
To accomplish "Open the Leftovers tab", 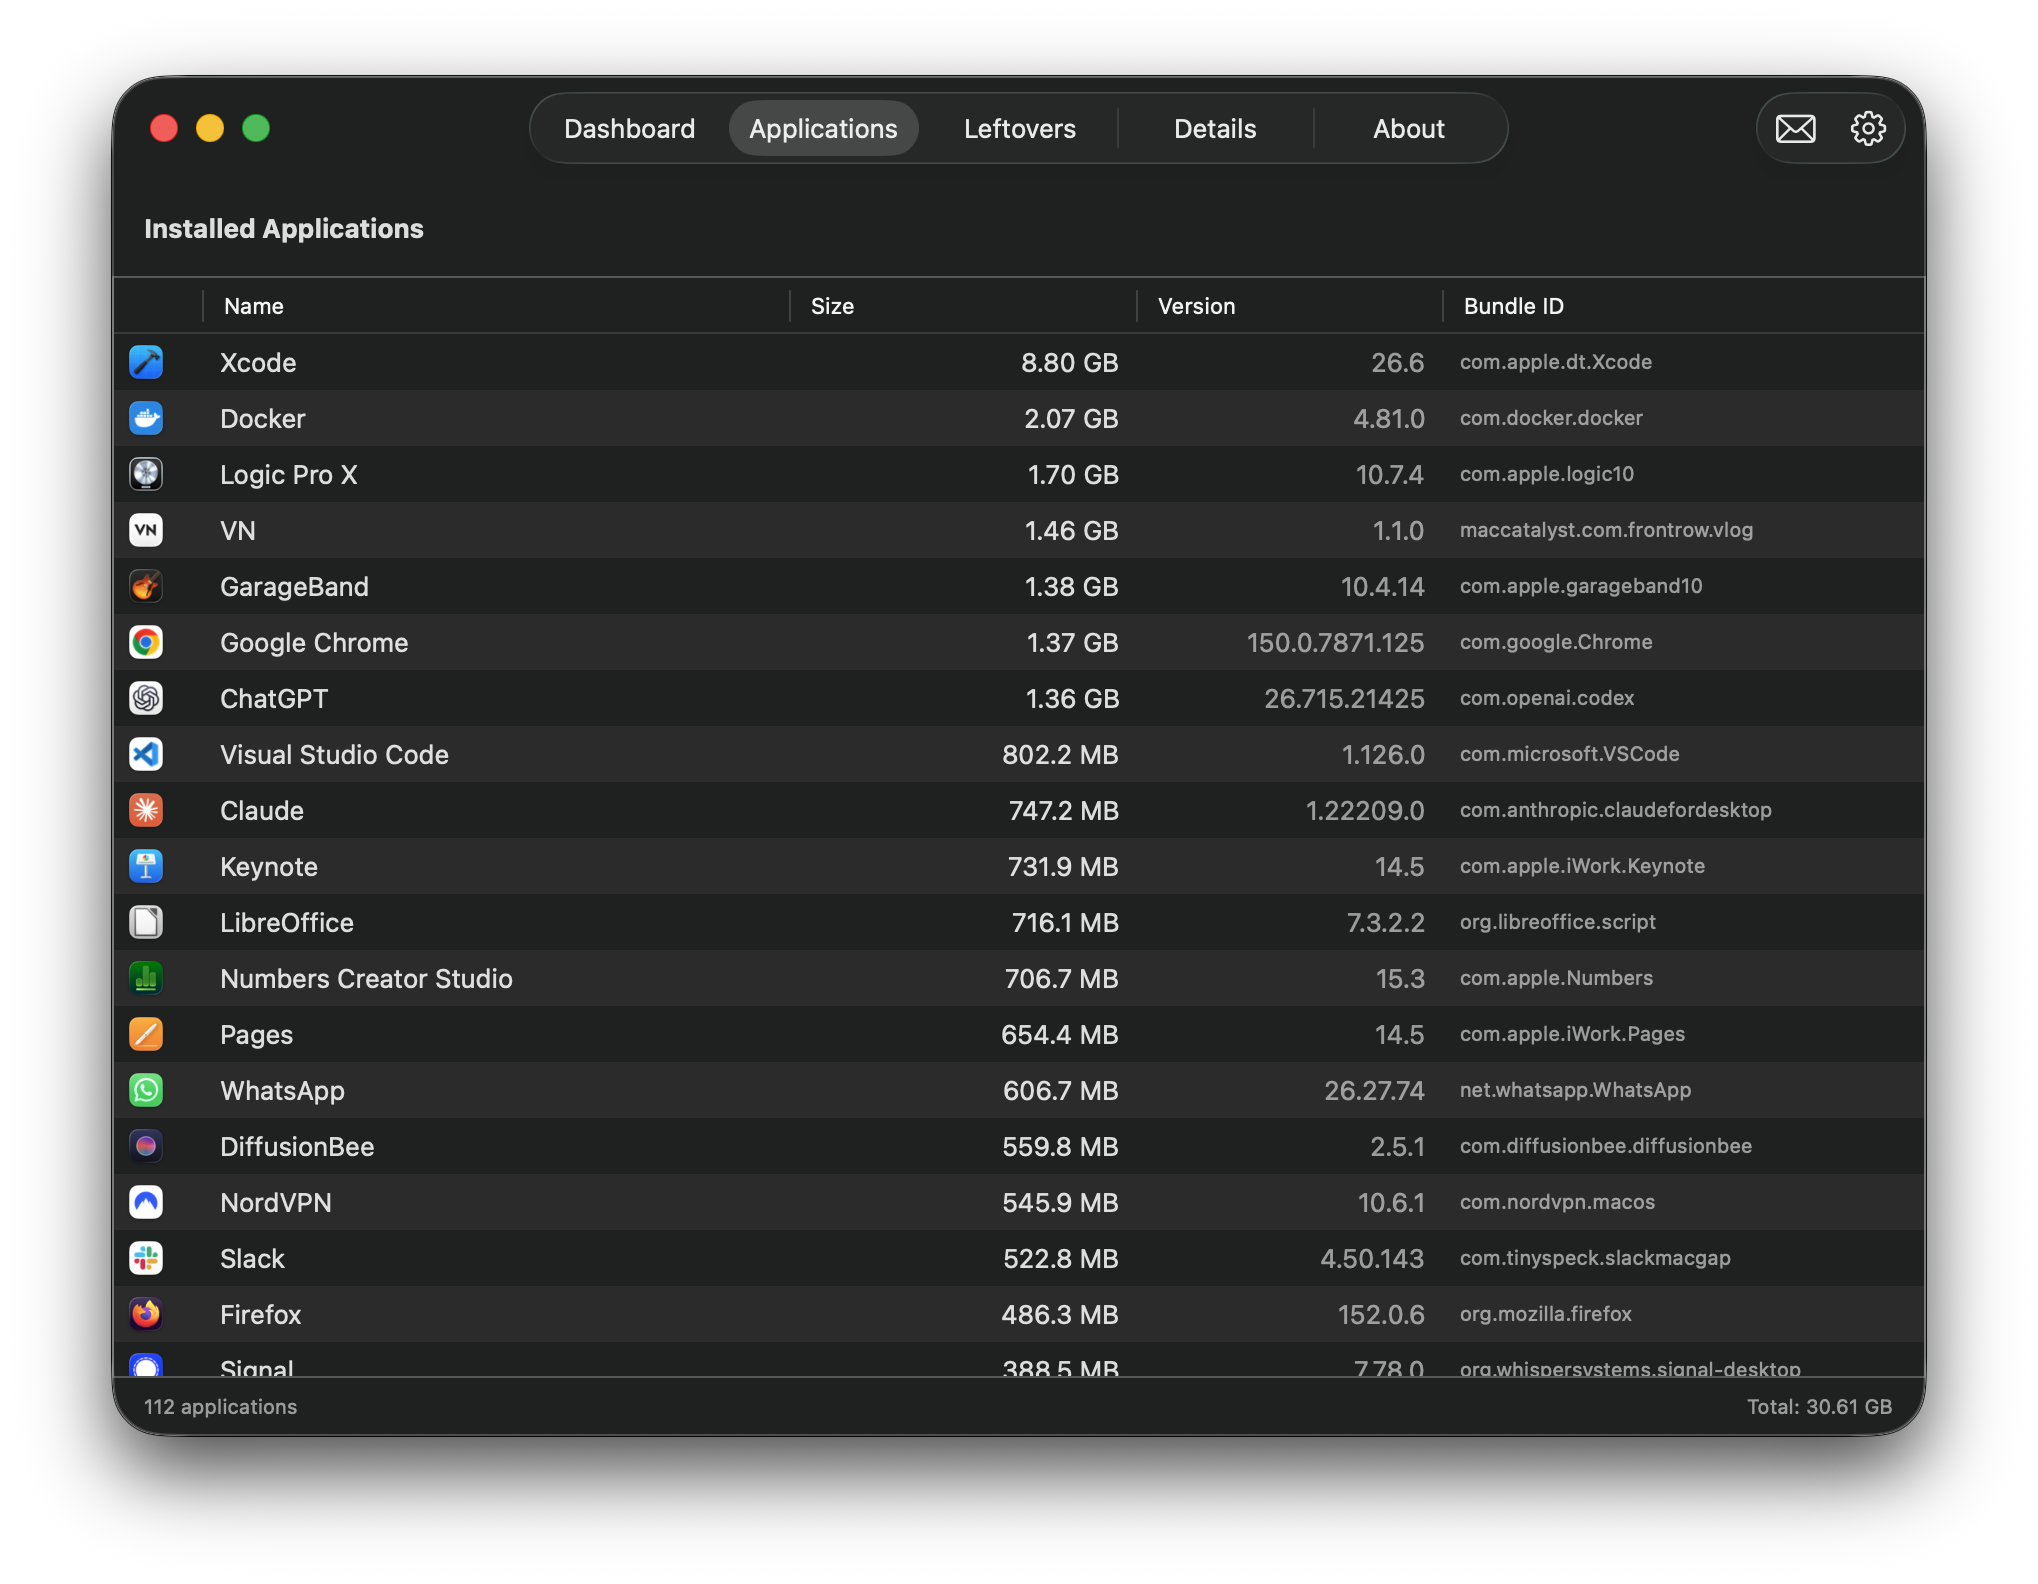I will click(x=1020, y=129).
